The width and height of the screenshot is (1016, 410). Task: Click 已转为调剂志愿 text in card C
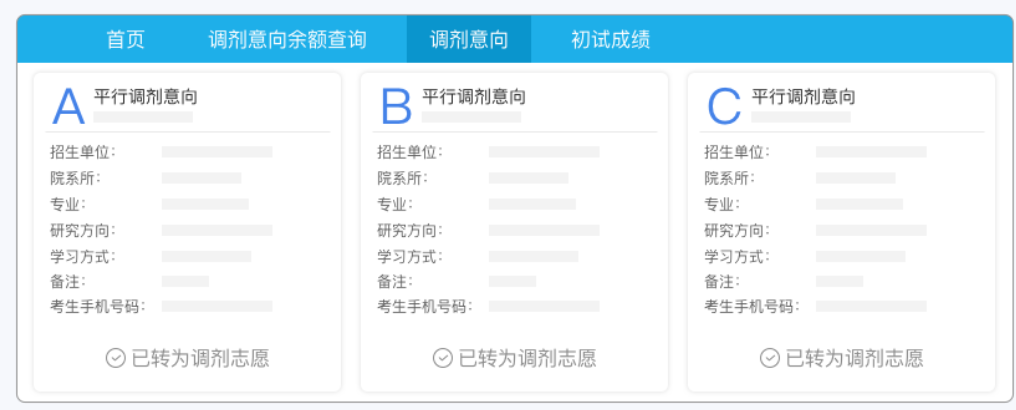854,358
